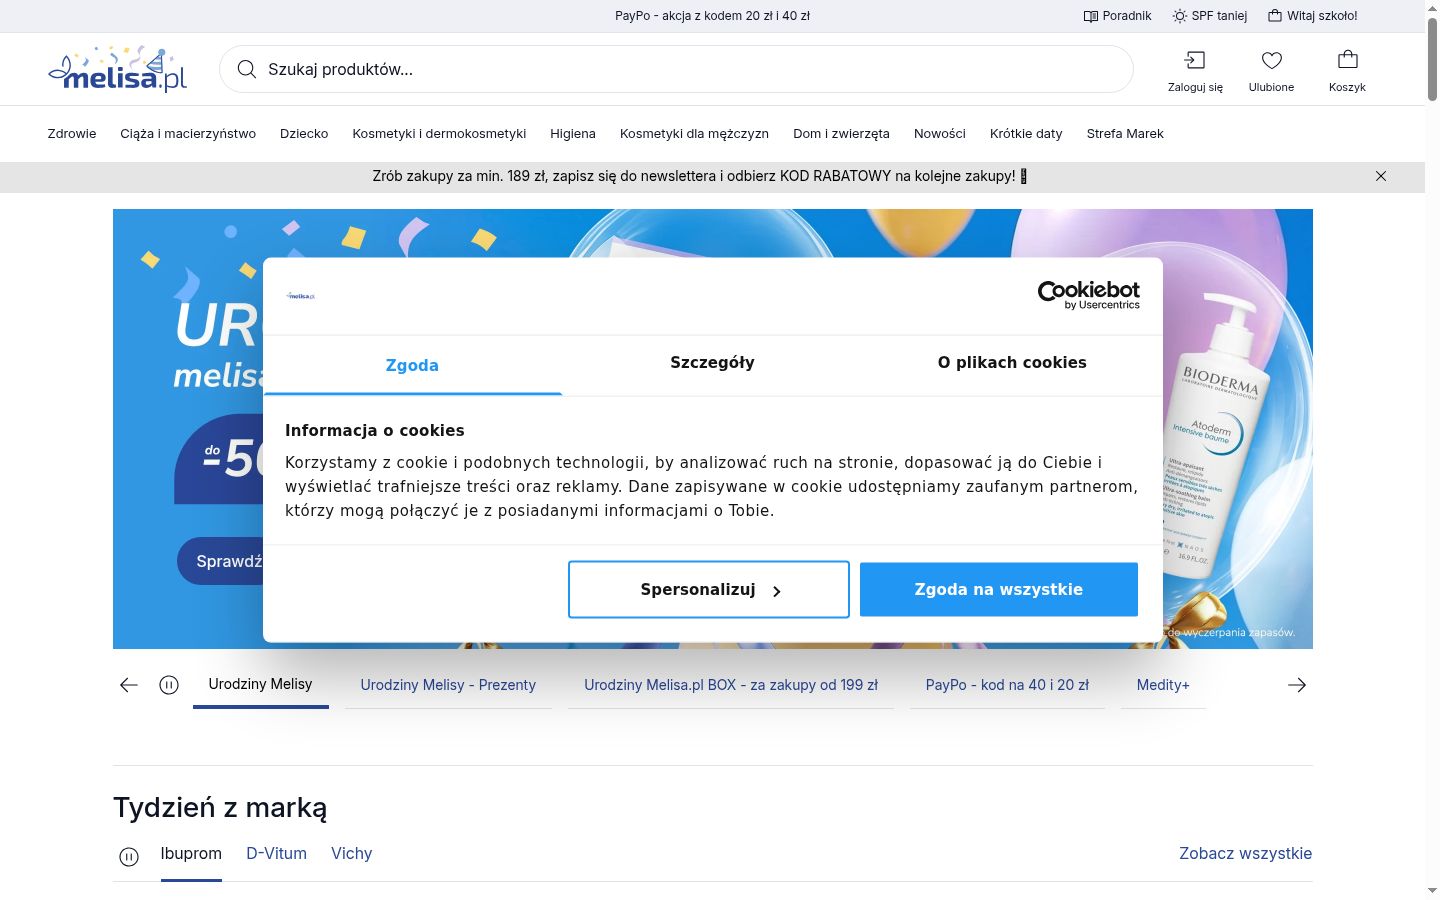Switch to O plikach cookies tab
The height and width of the screenshot is (900, 1440).
(x=1012, y=363)
